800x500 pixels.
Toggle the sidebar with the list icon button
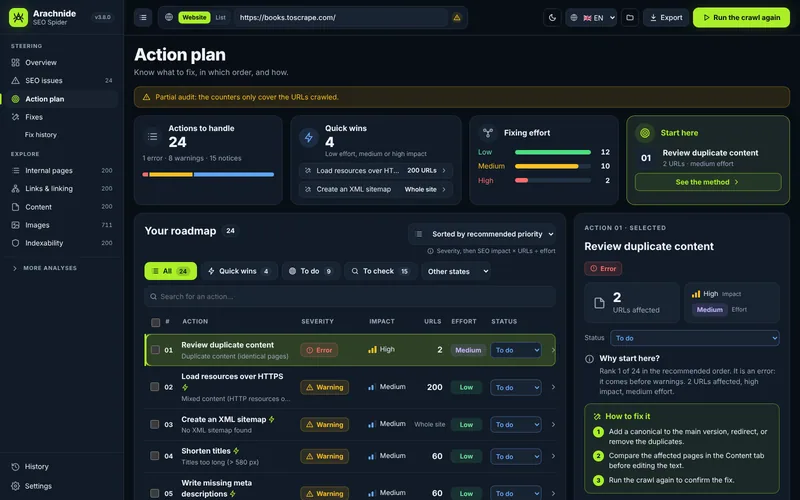coord(143,17)
